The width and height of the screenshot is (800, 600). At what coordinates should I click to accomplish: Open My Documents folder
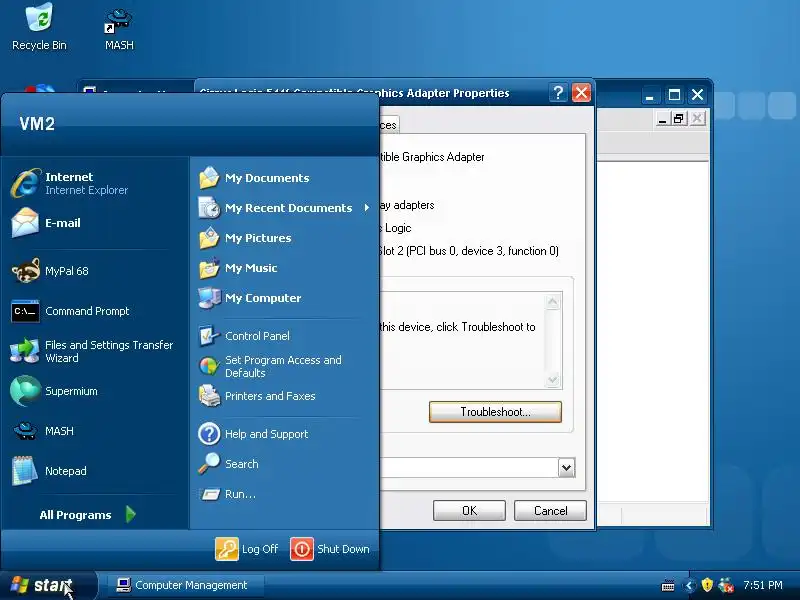(x=283, y=178)
